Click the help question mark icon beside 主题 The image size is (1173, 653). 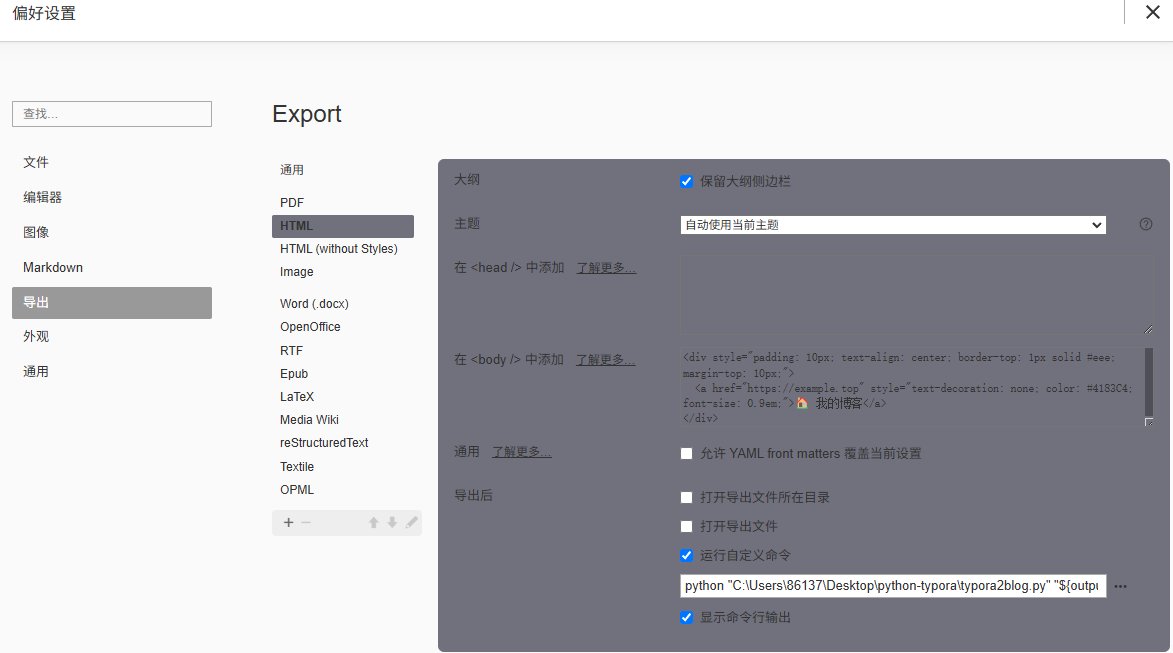1146,224
